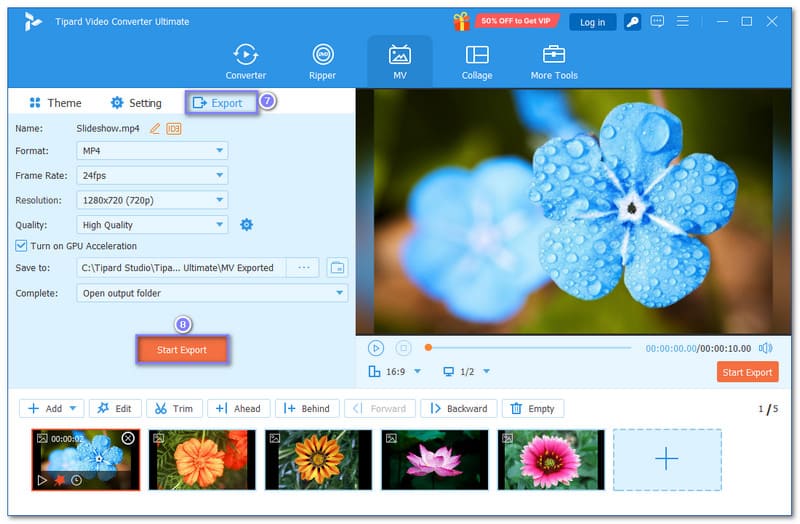Toggle the preview volume icon

click(765, 348)
